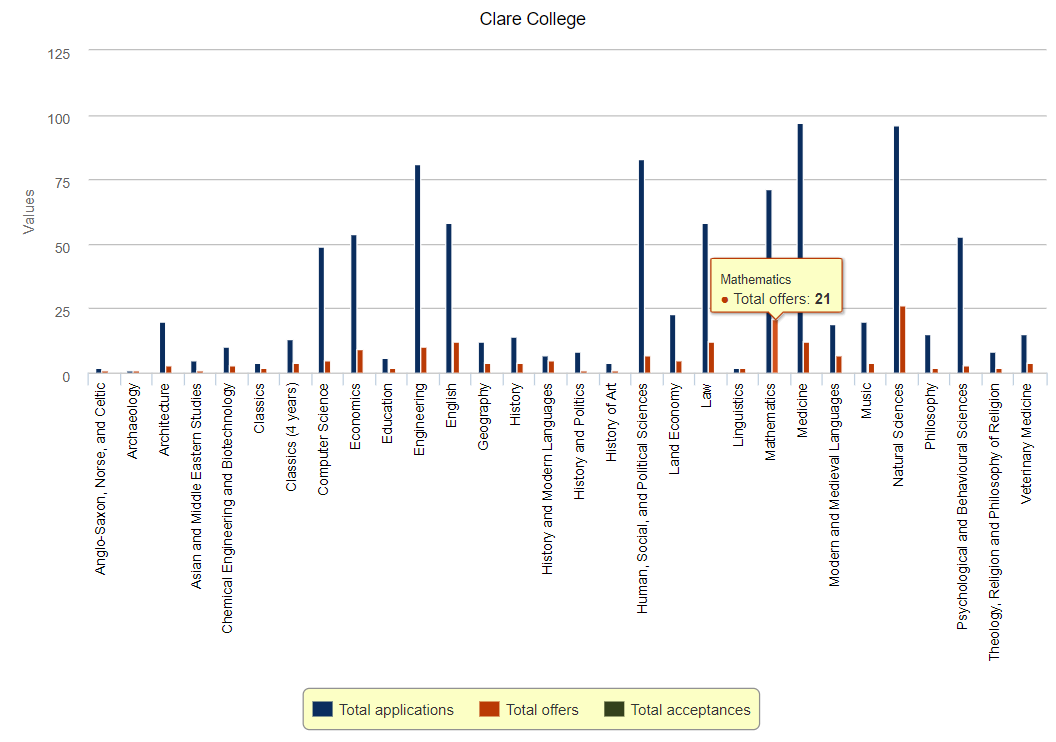Click the Architecture axis label
Screen dimensions: 1056x742
pos(164,419)
